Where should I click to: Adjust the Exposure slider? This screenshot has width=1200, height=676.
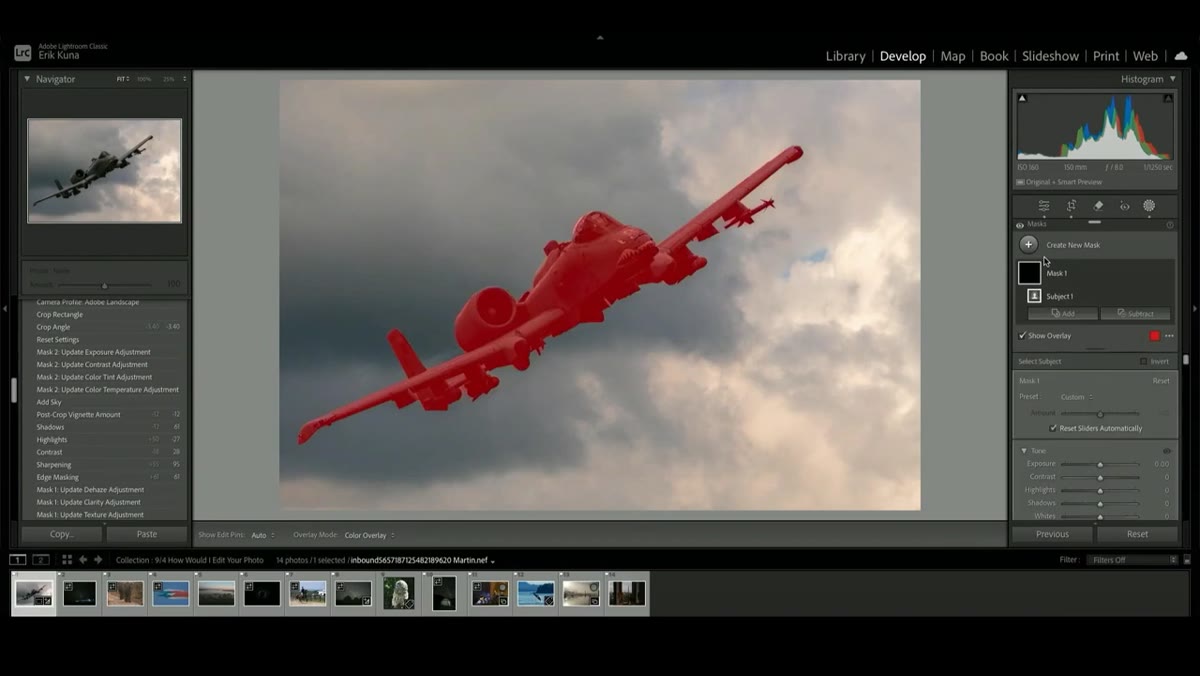[1100, 464]
